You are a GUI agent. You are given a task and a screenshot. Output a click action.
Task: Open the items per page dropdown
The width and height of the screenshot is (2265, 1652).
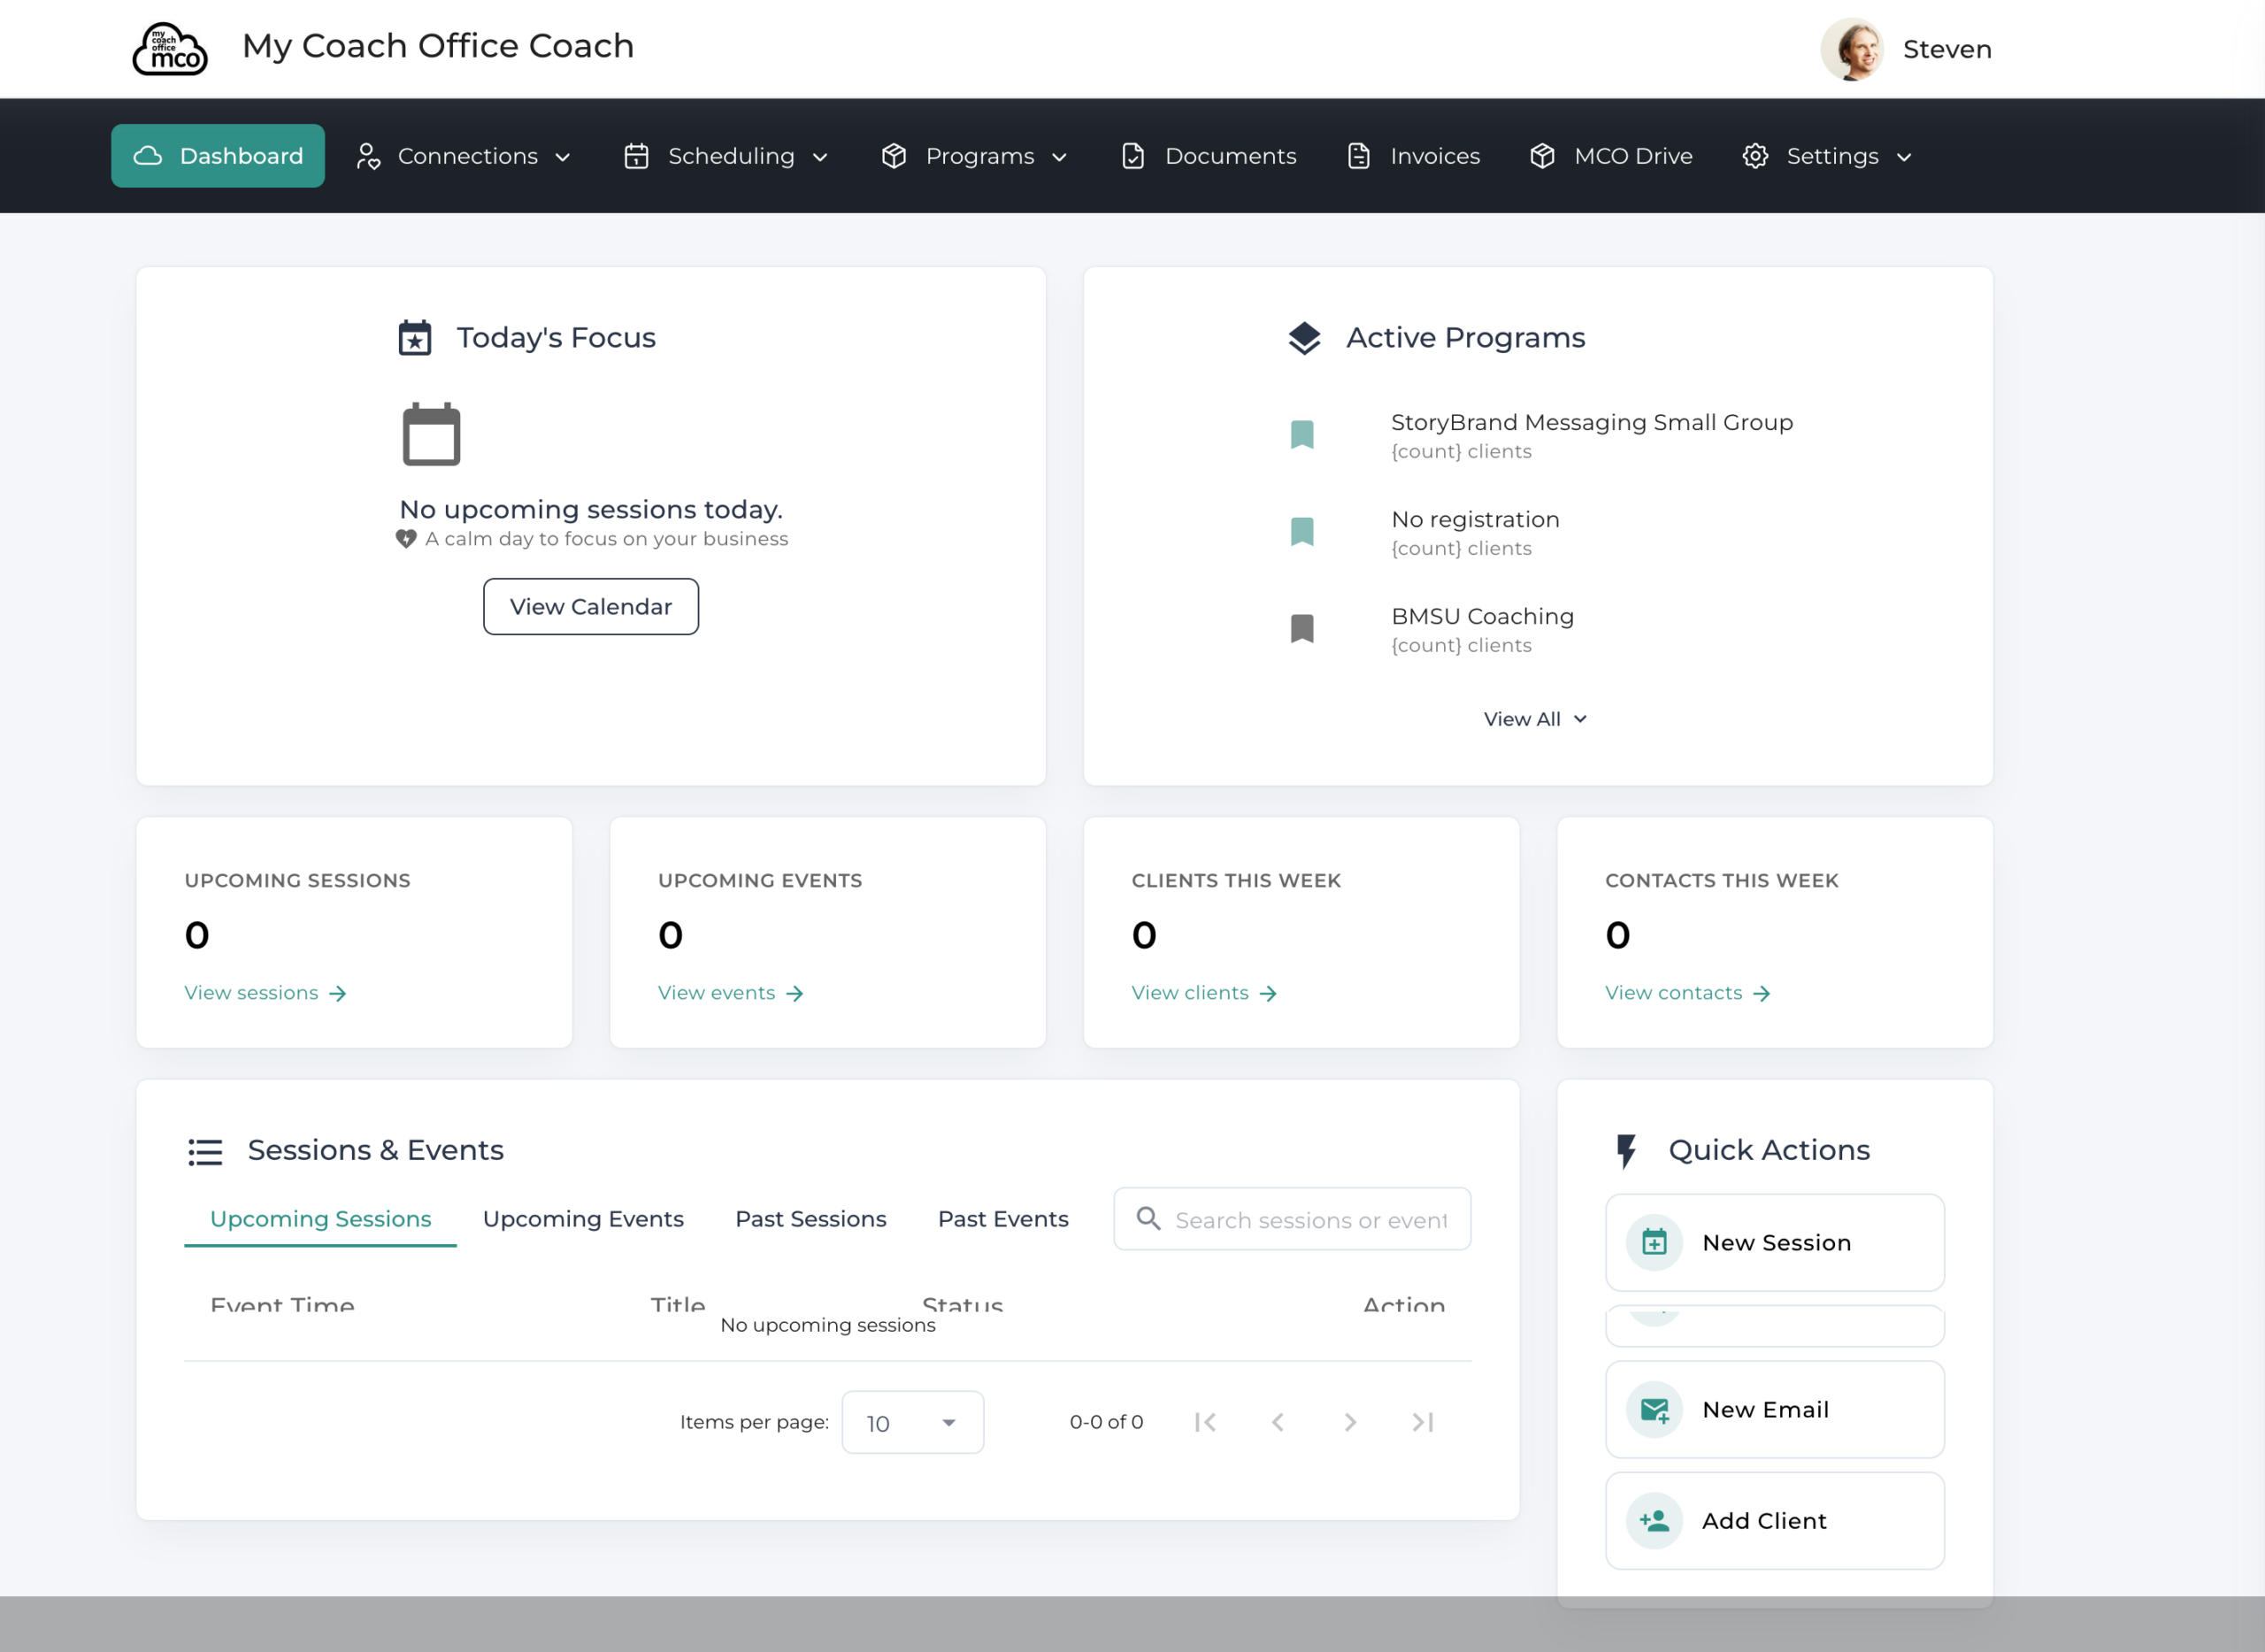pyautogui.click(x=912, y=1422)
